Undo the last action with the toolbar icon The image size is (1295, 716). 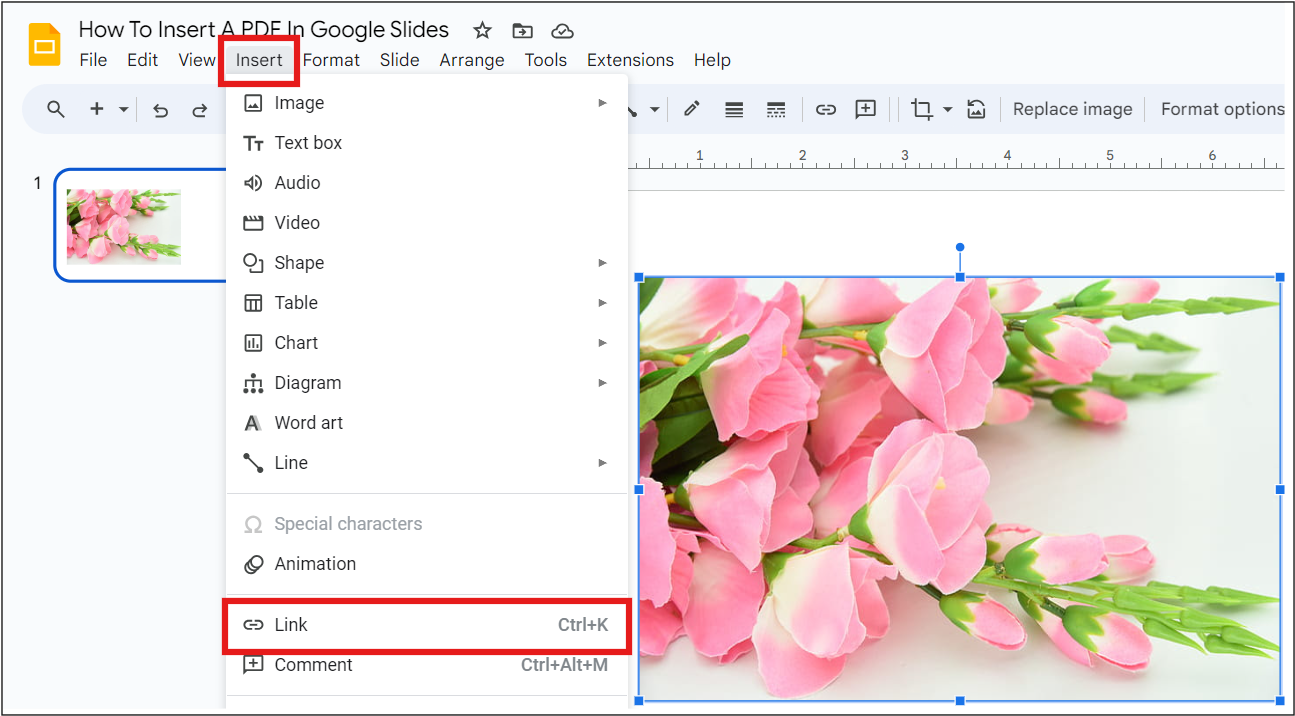[160, 110]
